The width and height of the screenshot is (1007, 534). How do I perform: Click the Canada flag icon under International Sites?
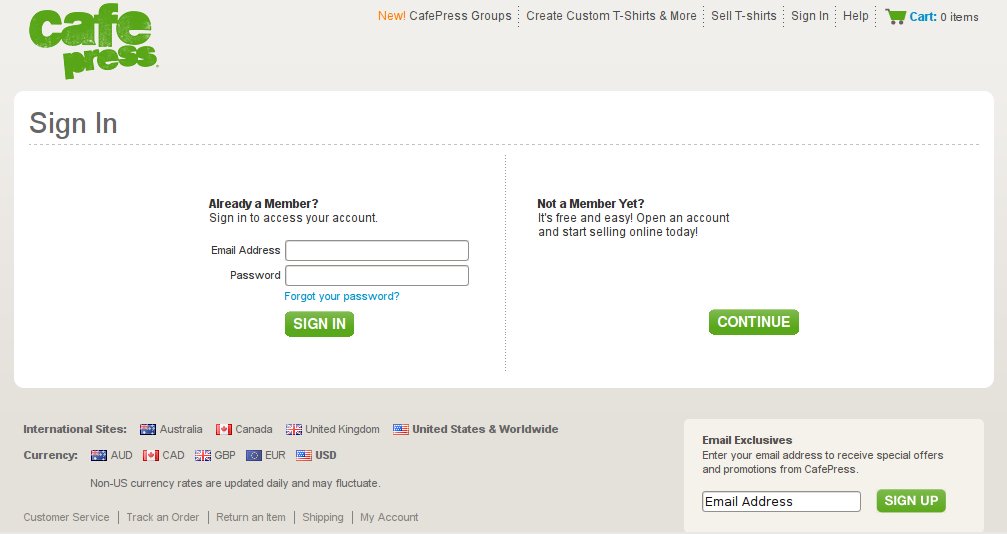click(x=223, y=429)
